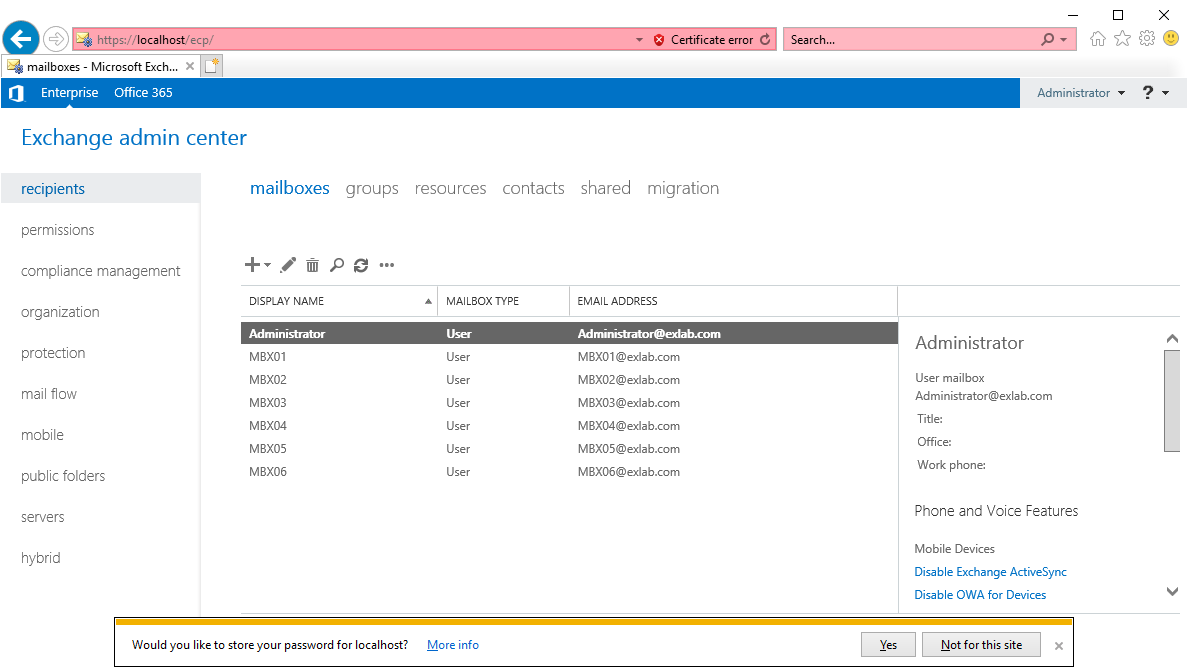Viewport: 1188px width, 668px height.
Task: Click in the browser Search... field
Action: click(912, 39)
